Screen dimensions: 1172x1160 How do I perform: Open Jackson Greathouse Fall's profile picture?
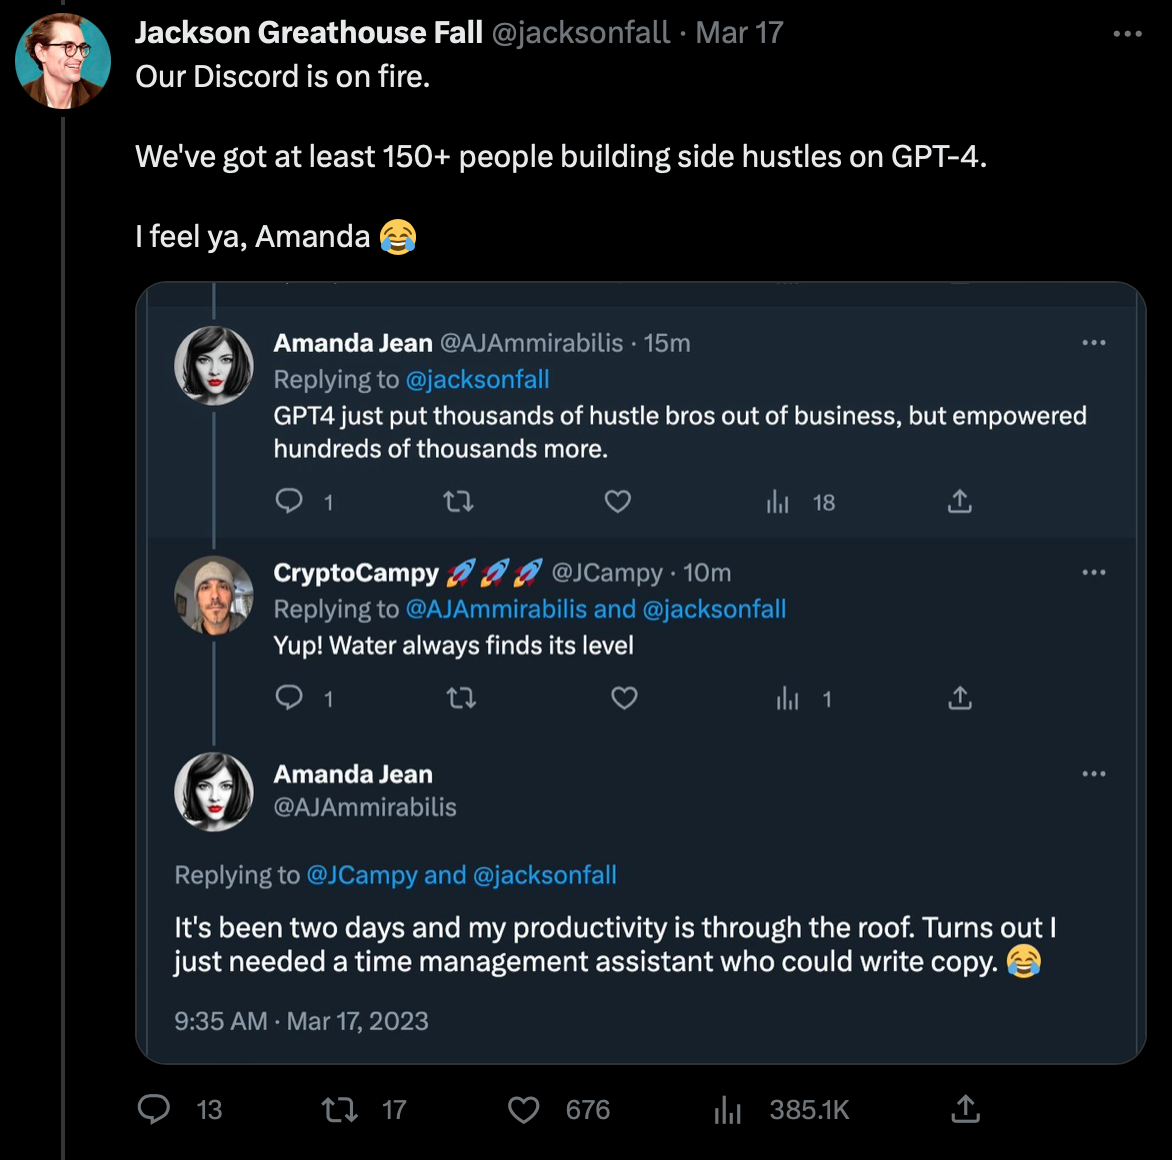pyautogui.click(x=63, y=61)
